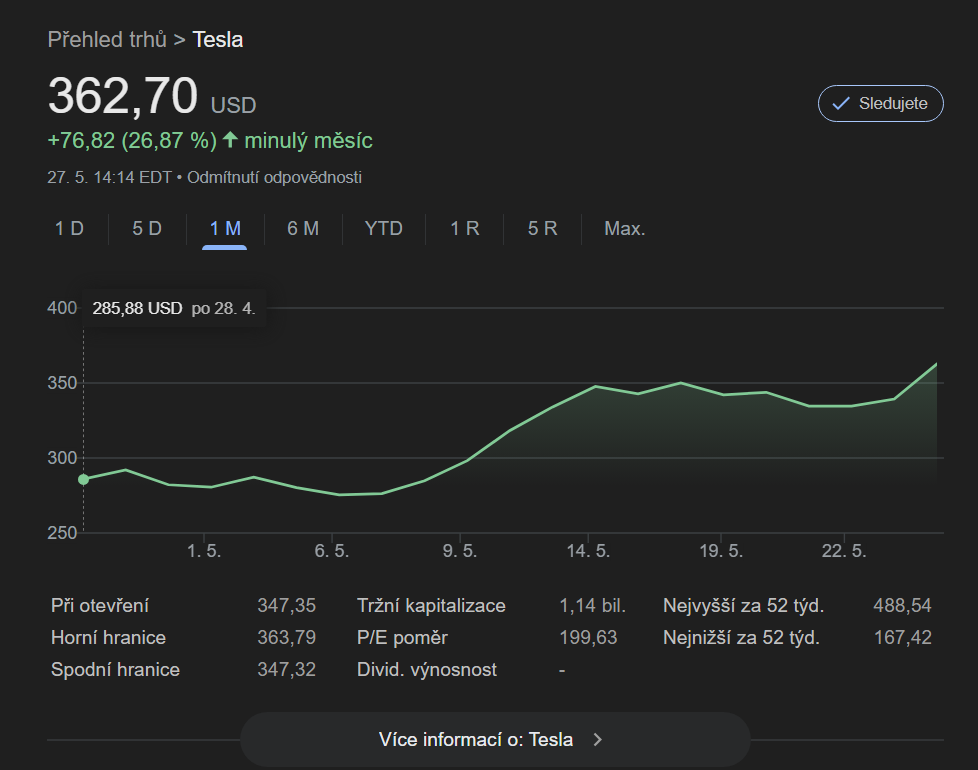Click the 350 y-axis label
The height and width of the screenshot is (770, 978).
point(62,383)
